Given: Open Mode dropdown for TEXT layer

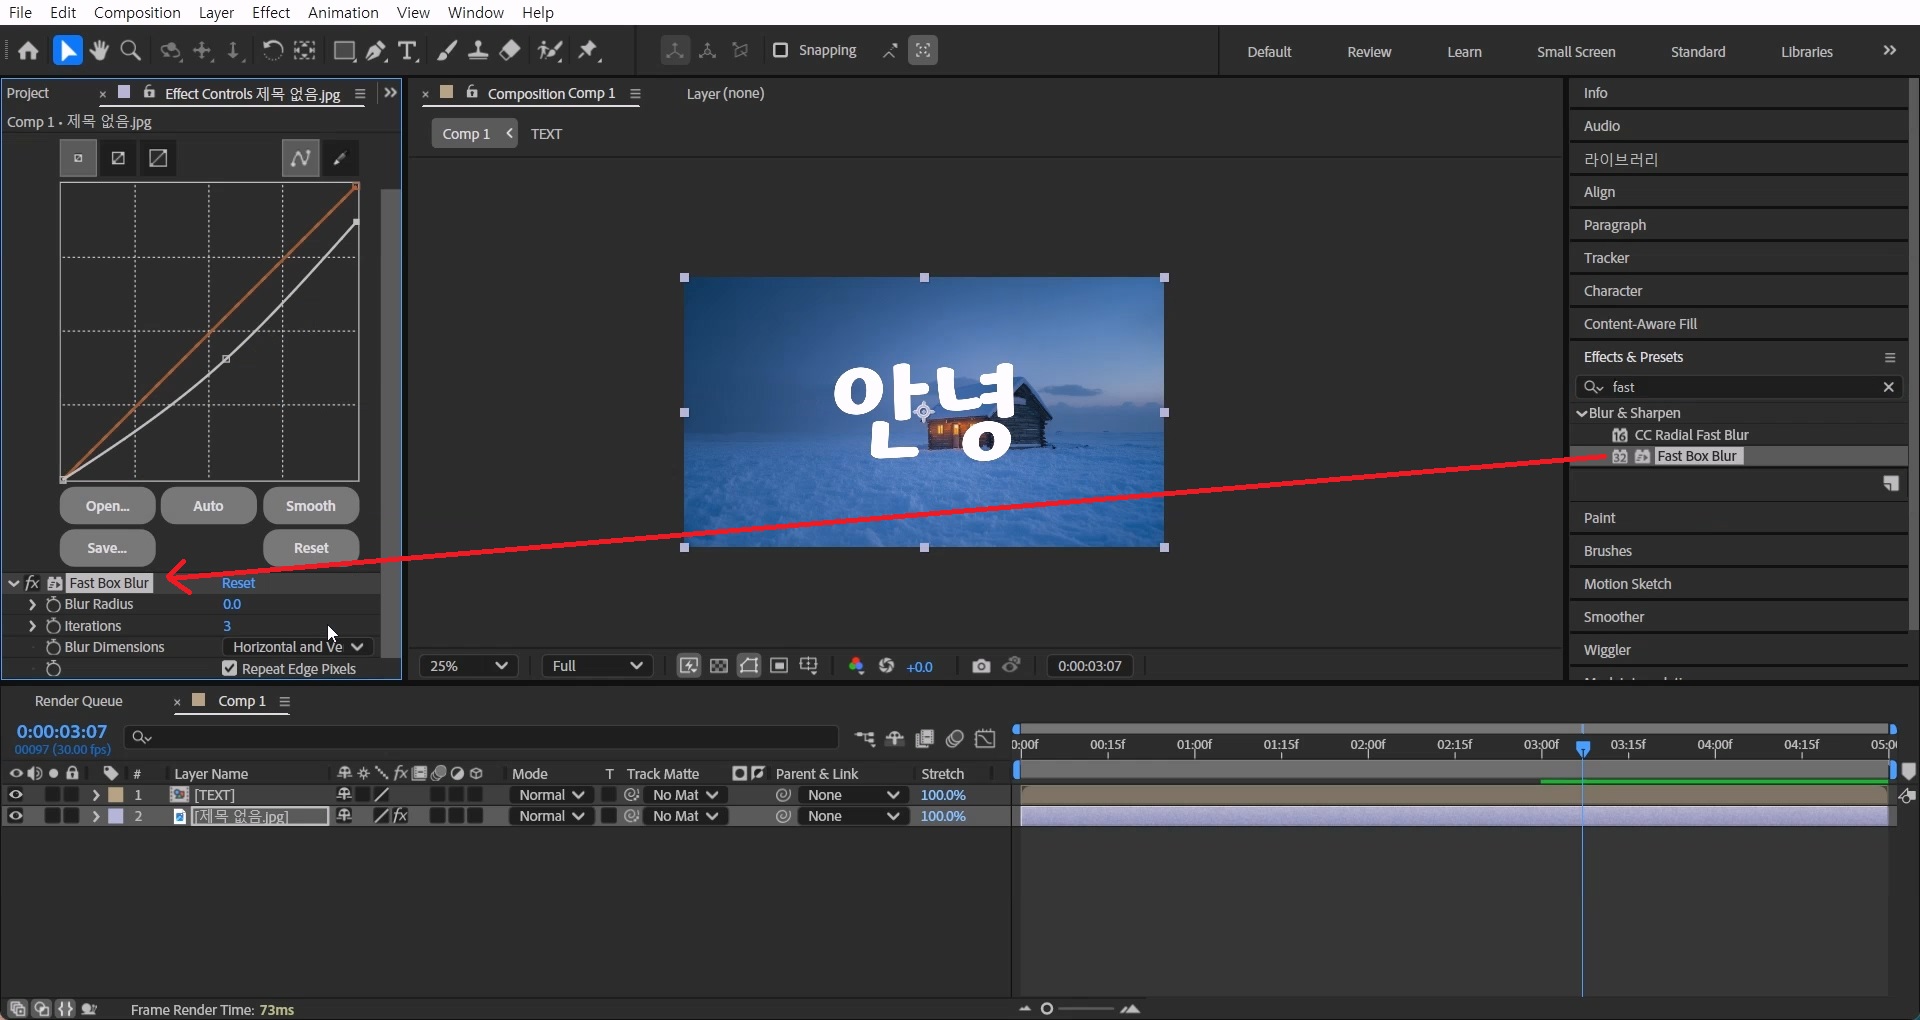Looking at the screenshot, I should [x=550, y=795].
